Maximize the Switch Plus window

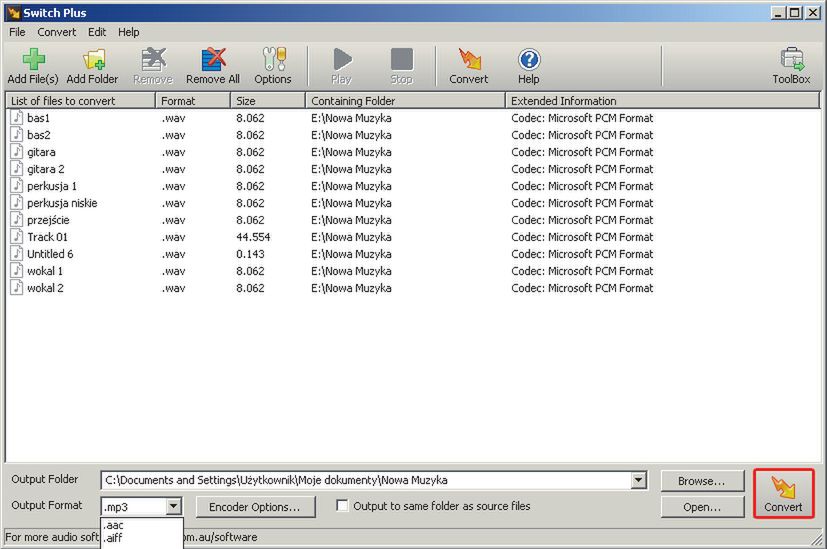point(795,12)
